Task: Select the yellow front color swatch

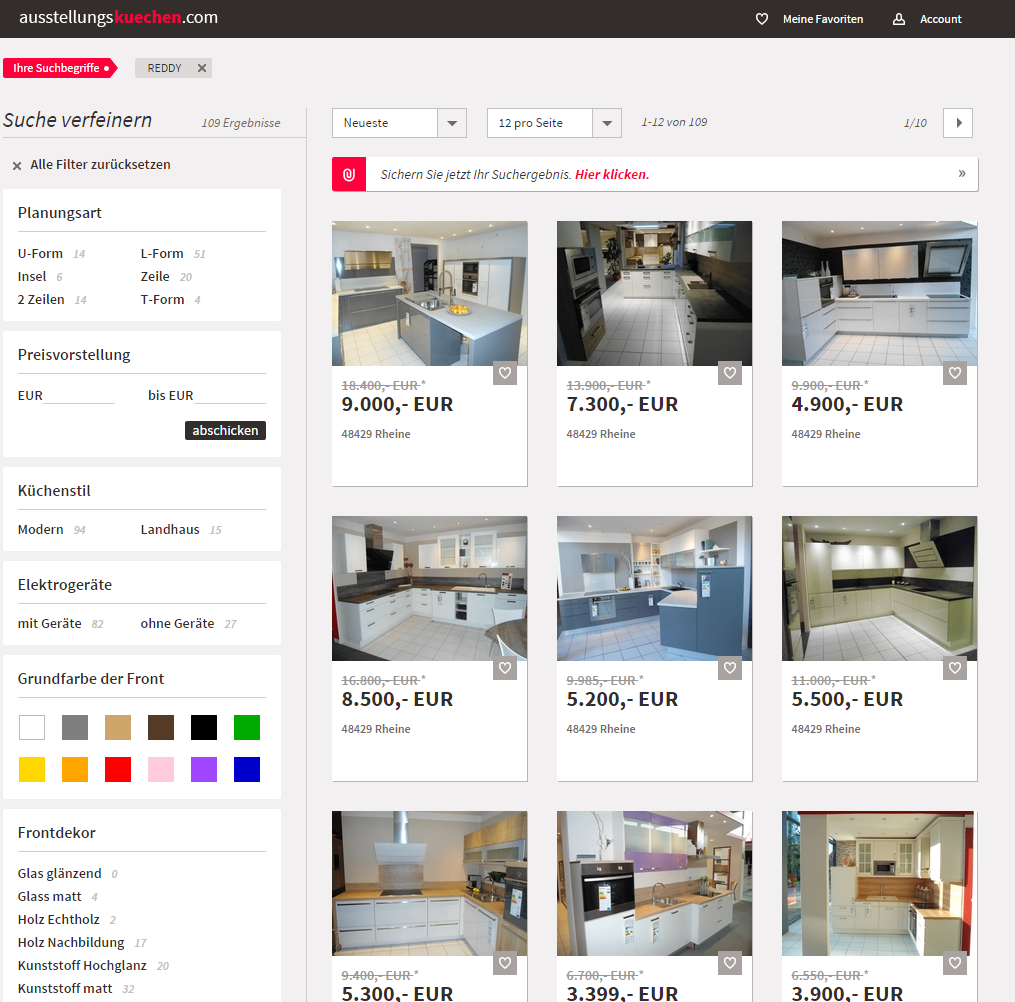Action: pos(32,770)
